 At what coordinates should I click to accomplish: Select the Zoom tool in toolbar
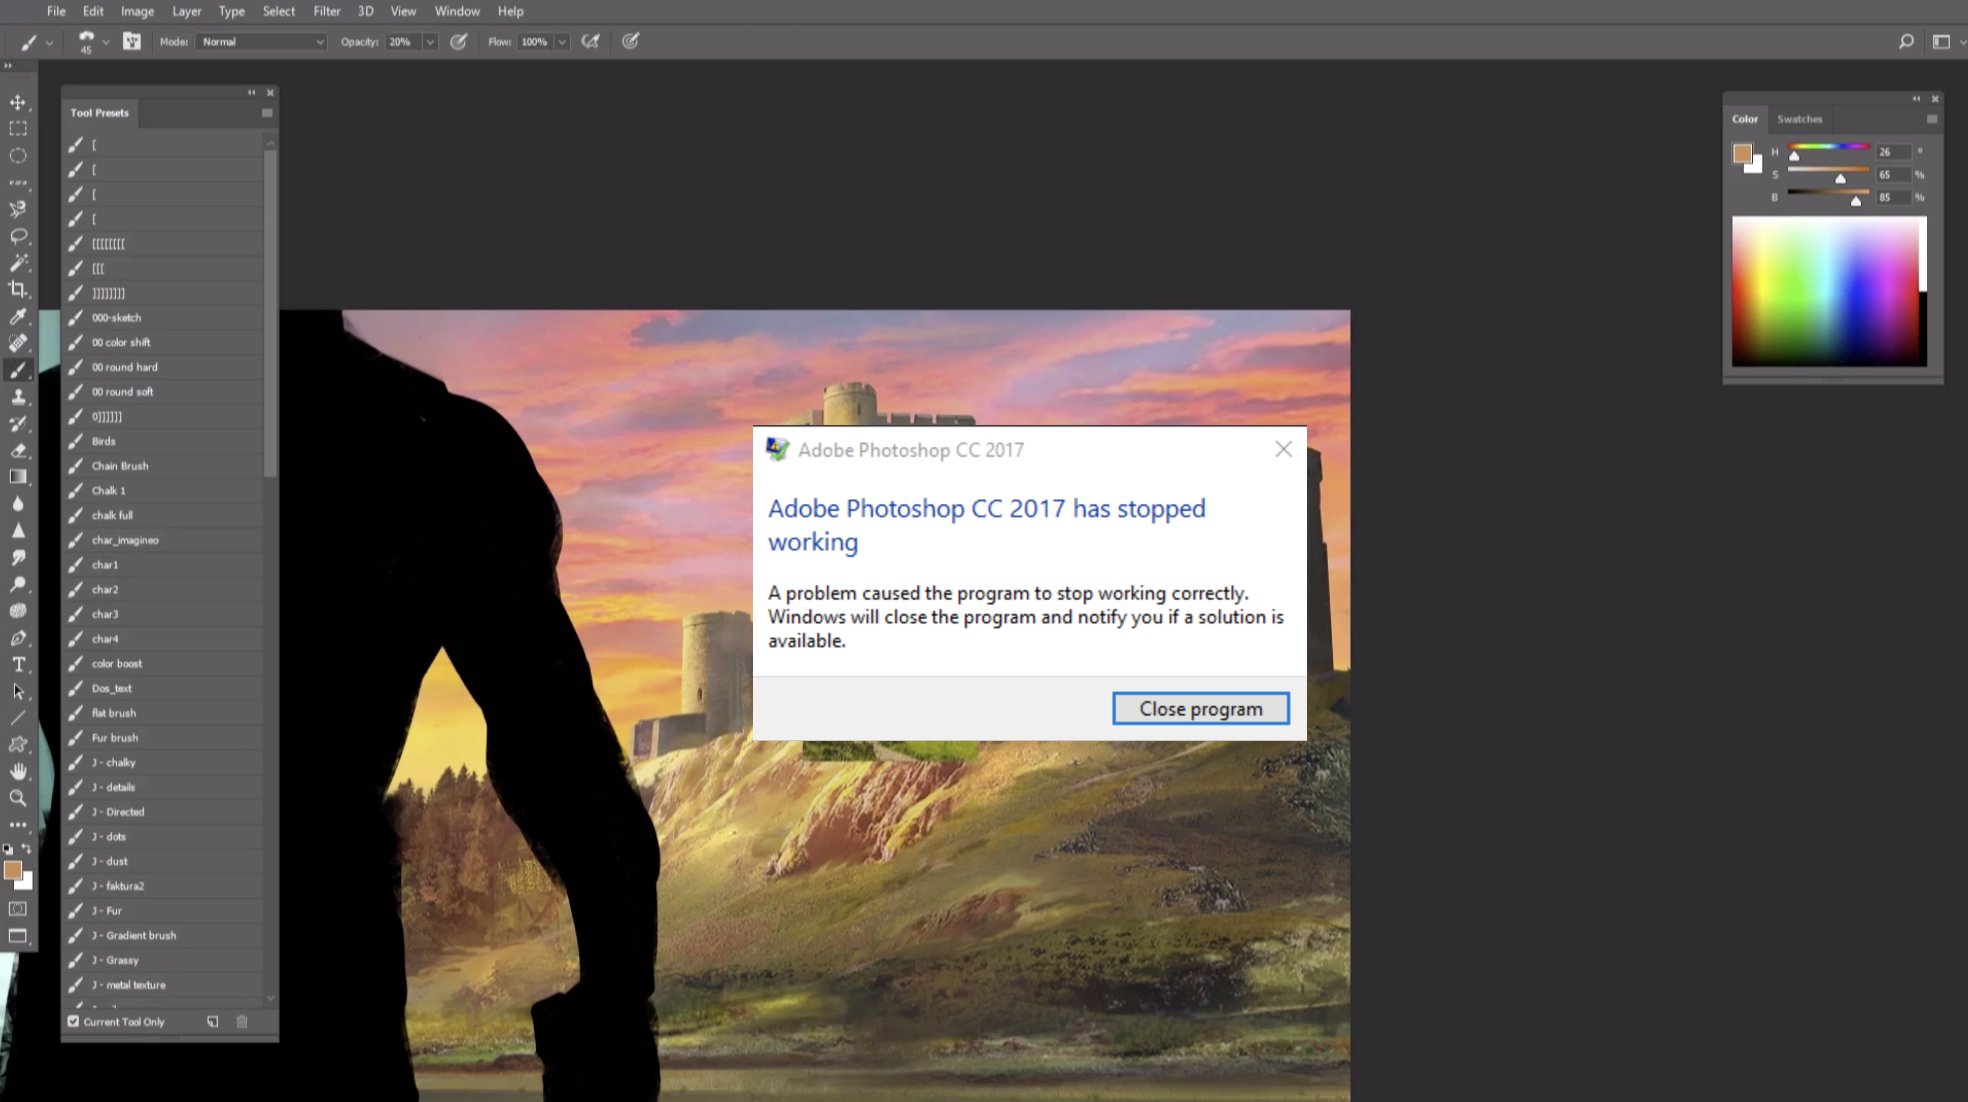pos(18,798)
